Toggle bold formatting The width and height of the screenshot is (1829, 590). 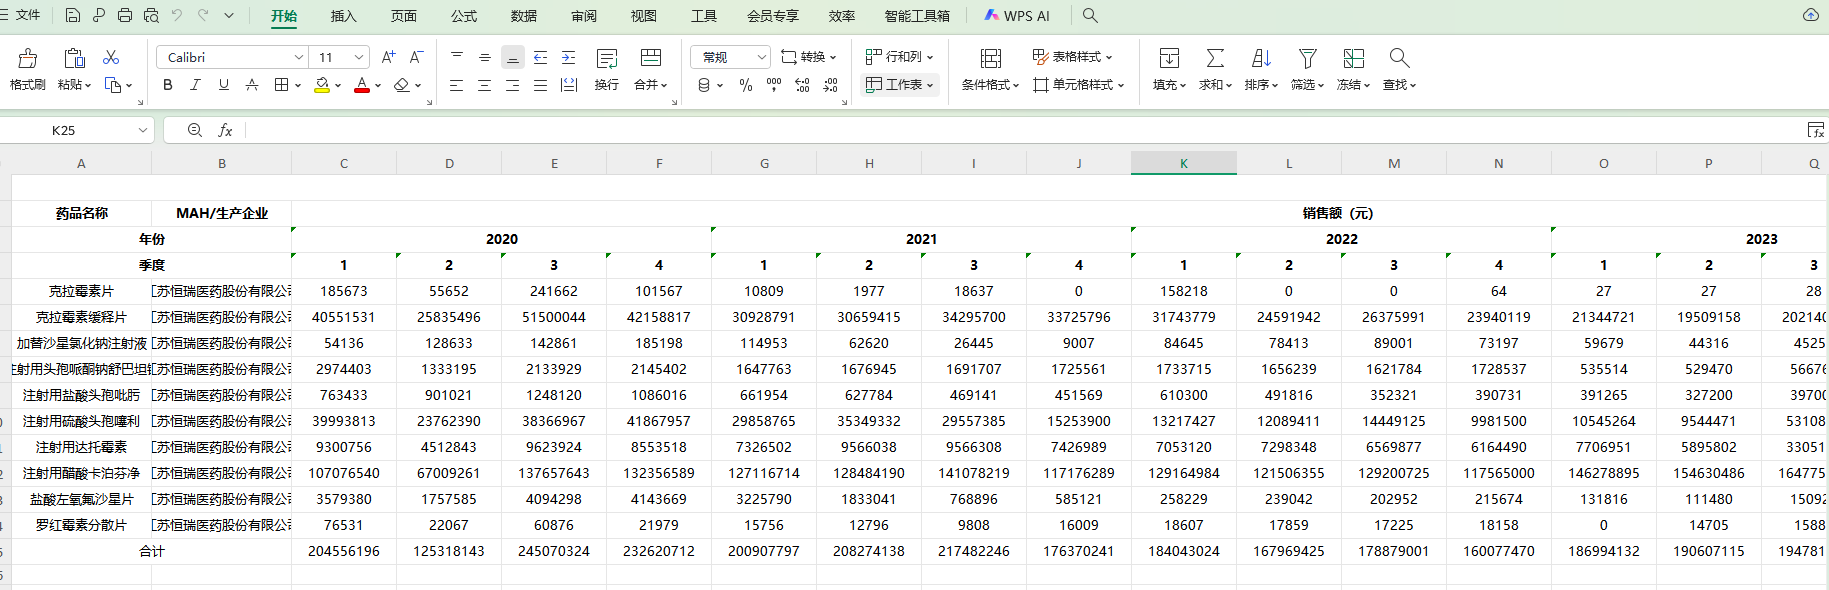pos(168,85)
